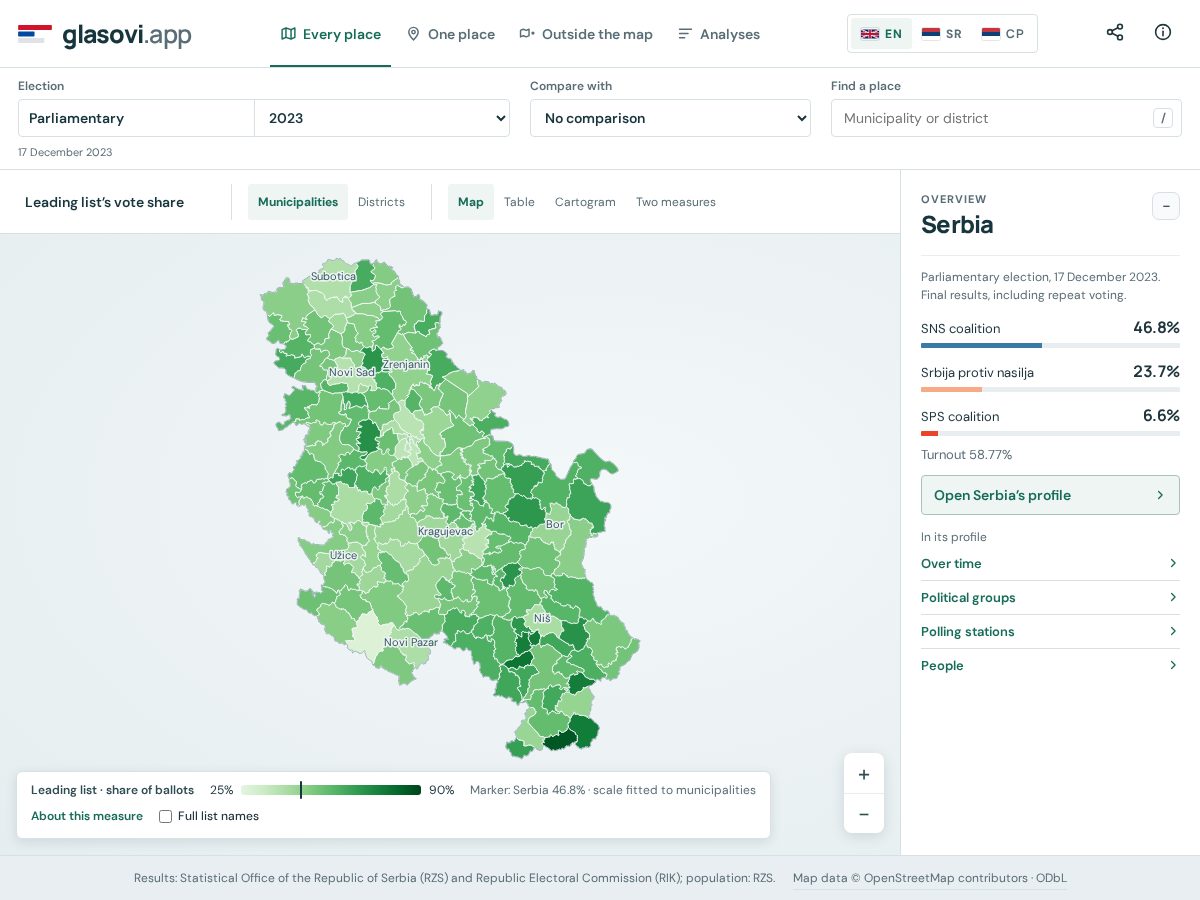The height and width of the screenshot is (900, 1200).
Task: Go to Analyses tab
Action: 718,34
